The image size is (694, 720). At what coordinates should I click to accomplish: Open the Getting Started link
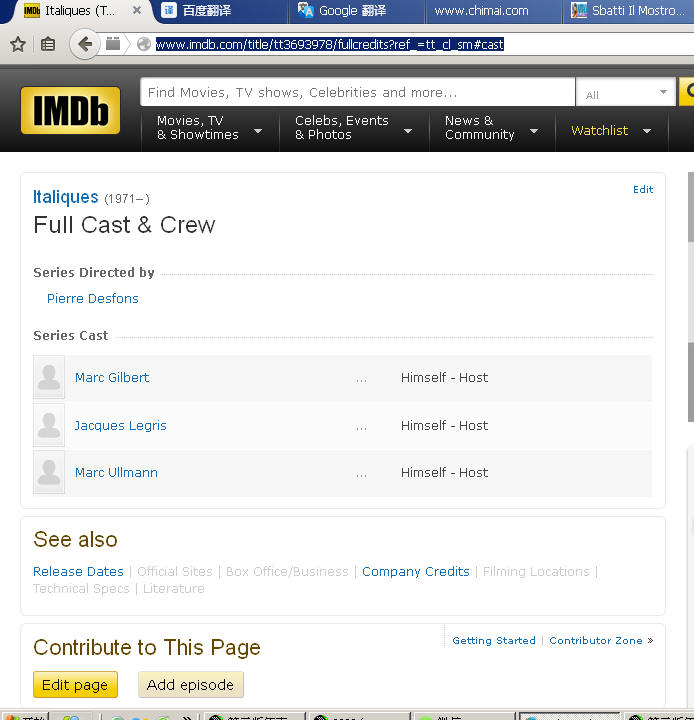point(494,641)
